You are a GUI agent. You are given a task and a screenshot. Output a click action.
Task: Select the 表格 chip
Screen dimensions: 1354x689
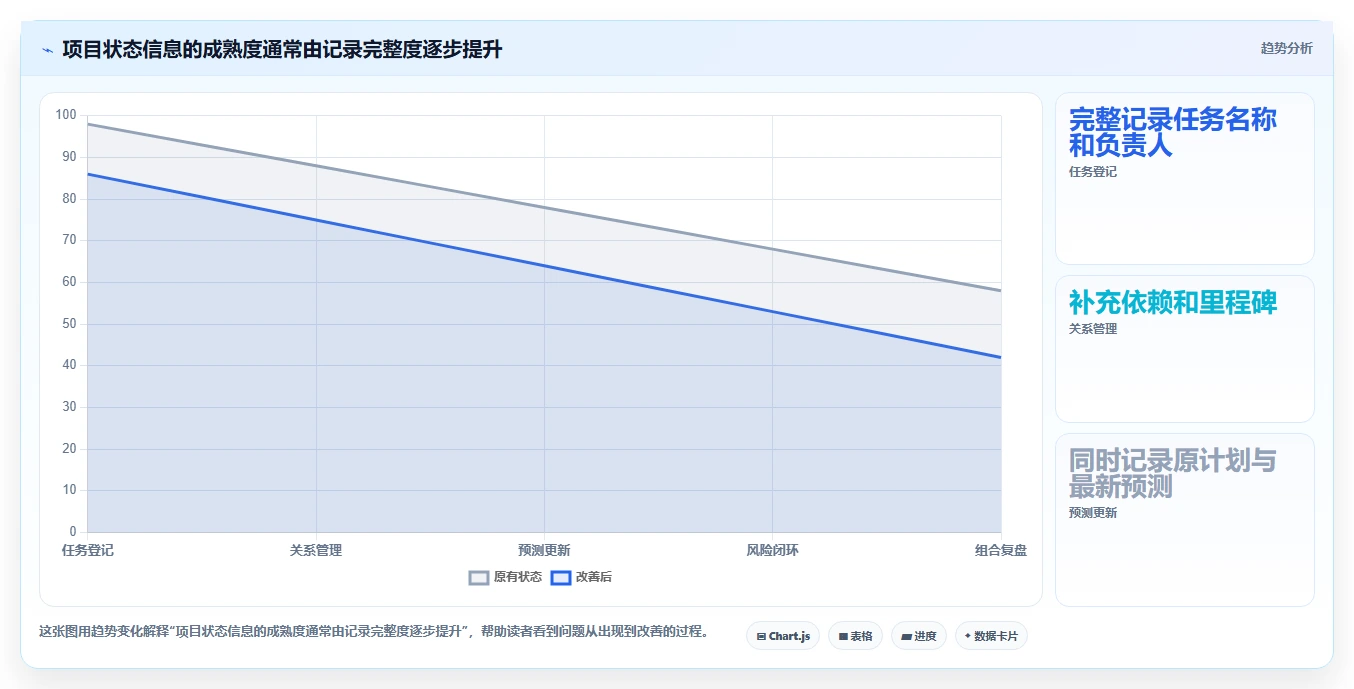tap(855, 636)
